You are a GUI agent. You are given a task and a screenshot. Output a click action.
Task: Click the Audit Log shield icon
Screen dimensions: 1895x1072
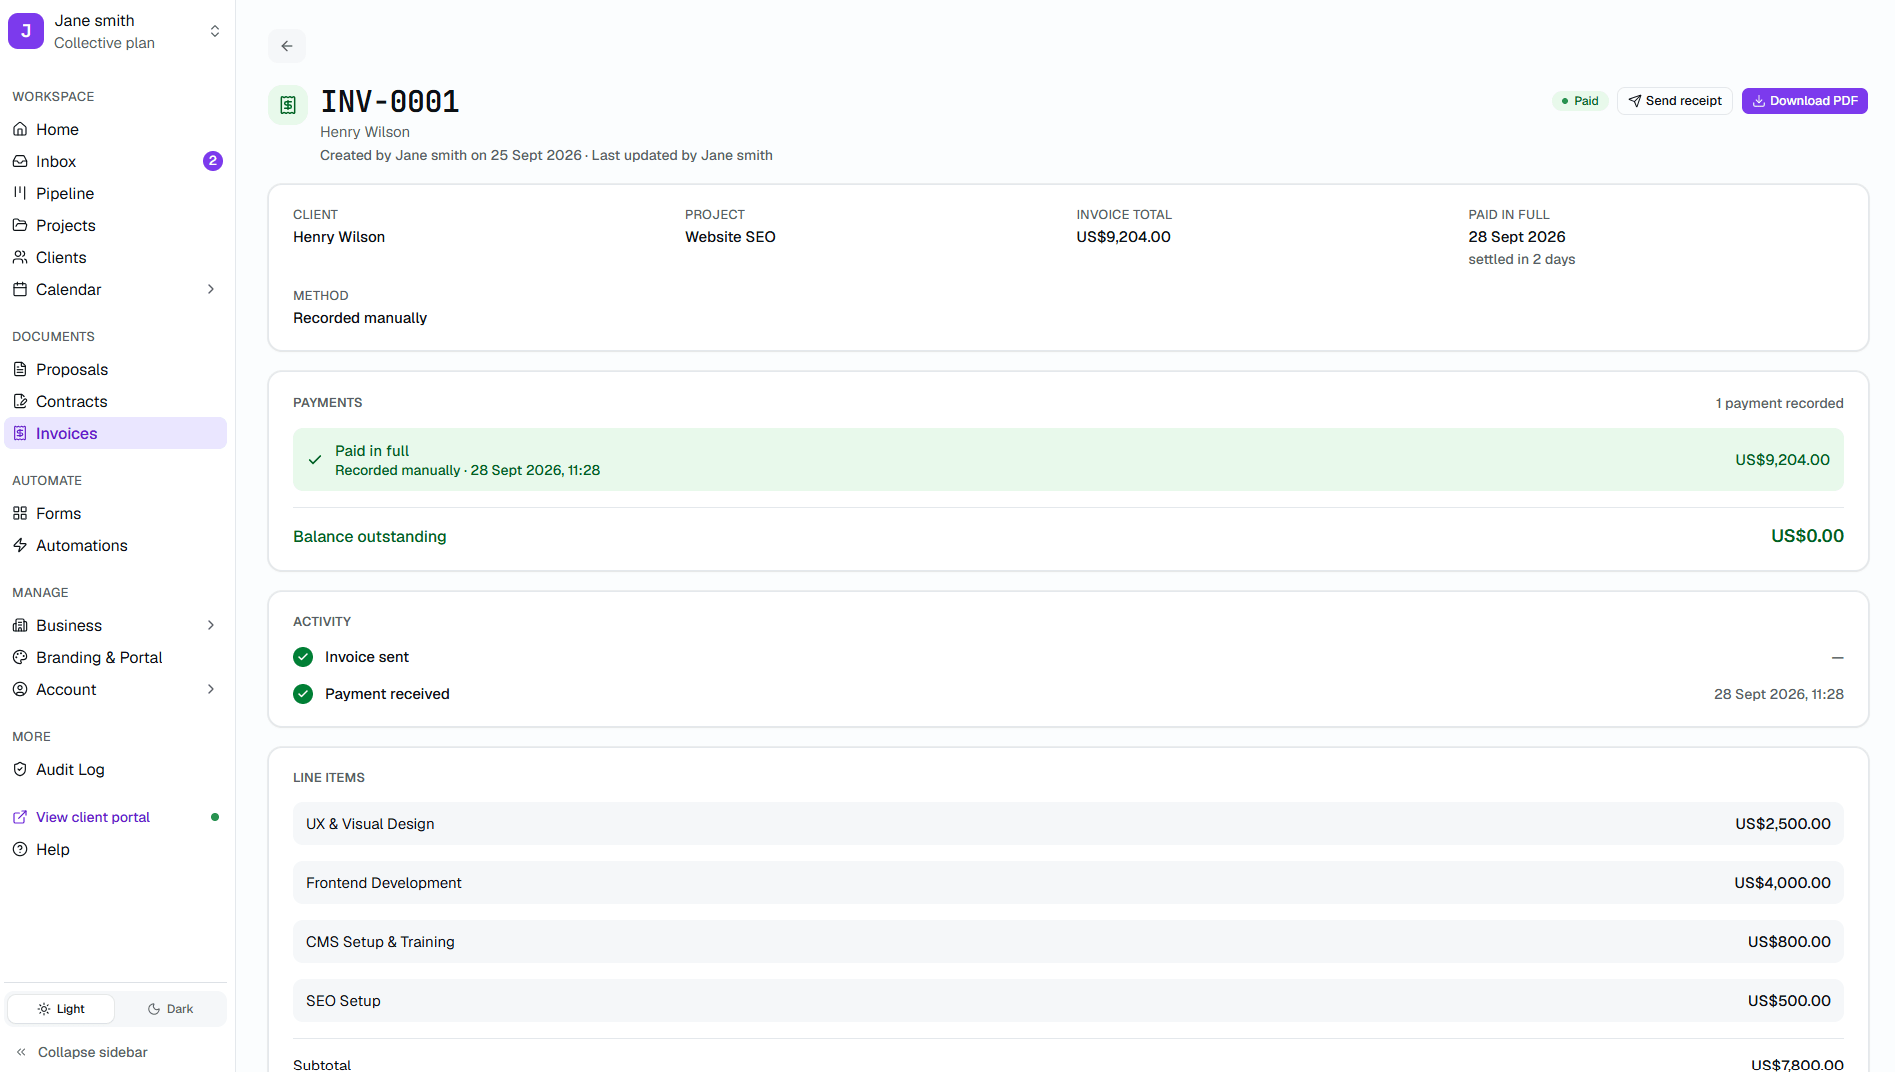(x=20, y=769)
